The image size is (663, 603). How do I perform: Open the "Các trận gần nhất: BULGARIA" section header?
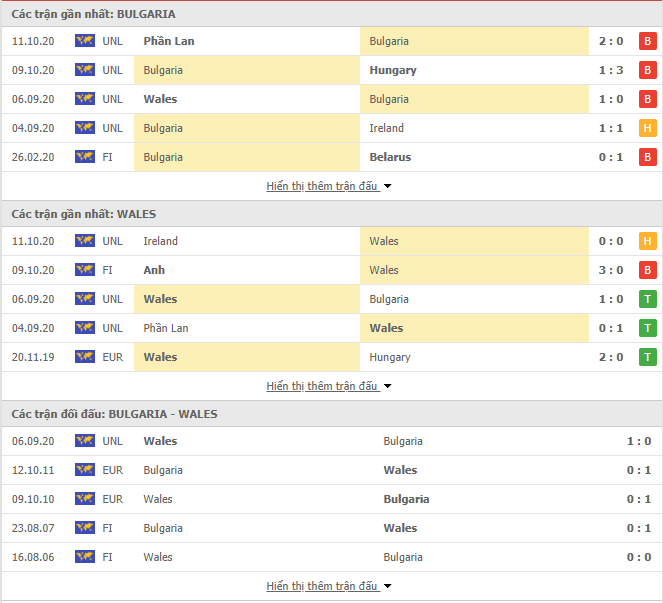pos(93,14)
